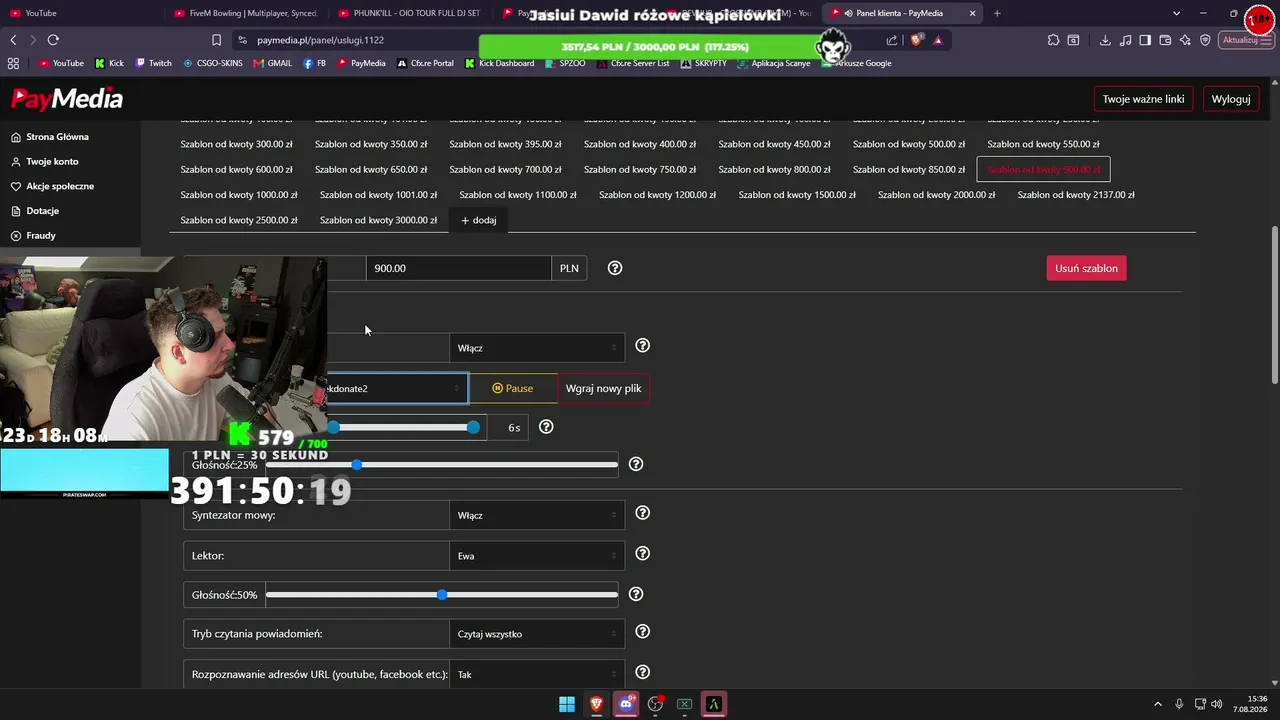Open Syntezator mowy Włącz dropdown
Viewport: 1280px width, 720px height.
point(537,515)
